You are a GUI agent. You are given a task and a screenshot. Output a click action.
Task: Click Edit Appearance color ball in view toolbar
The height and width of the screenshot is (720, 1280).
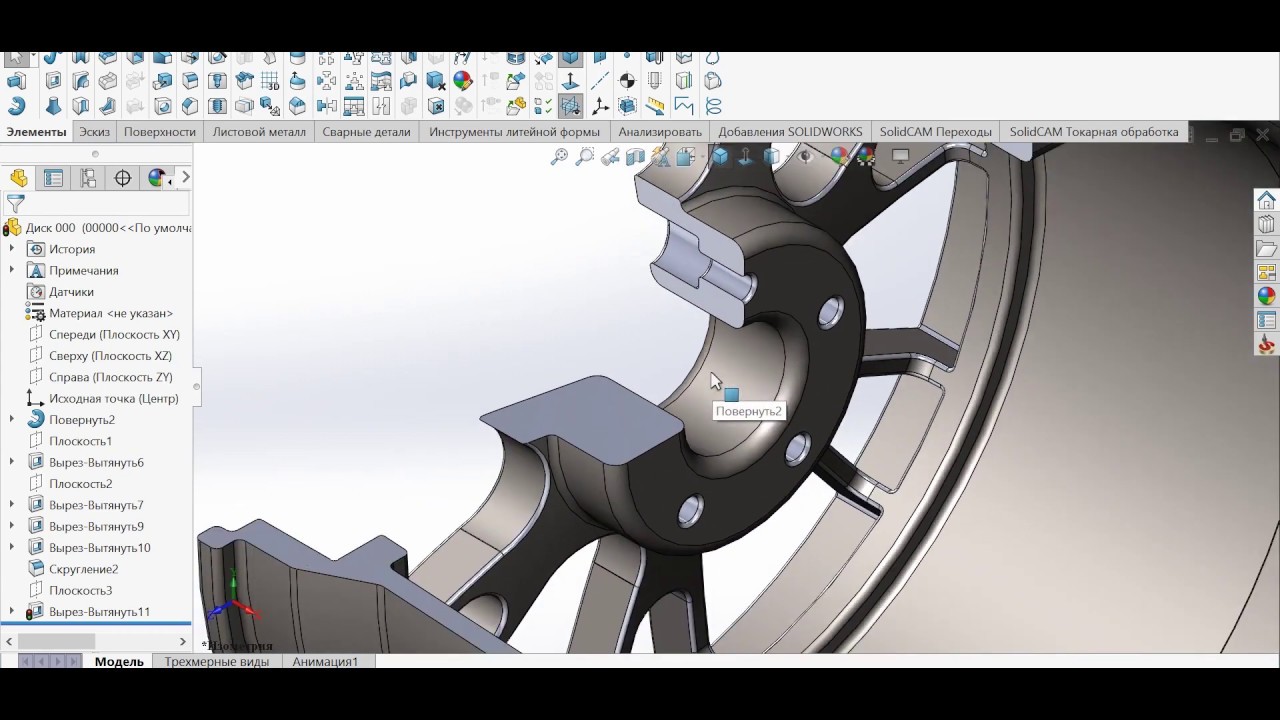click(839, 156)
